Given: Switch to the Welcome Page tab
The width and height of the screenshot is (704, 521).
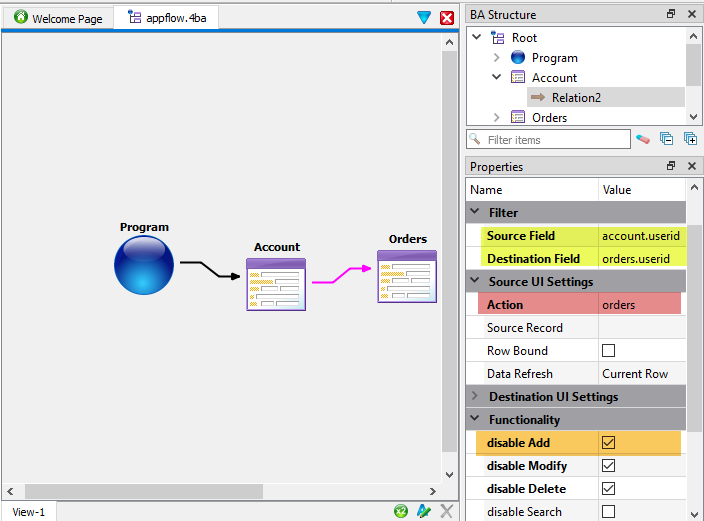Looking at the screenshot, I should click(x=58, y=18).
